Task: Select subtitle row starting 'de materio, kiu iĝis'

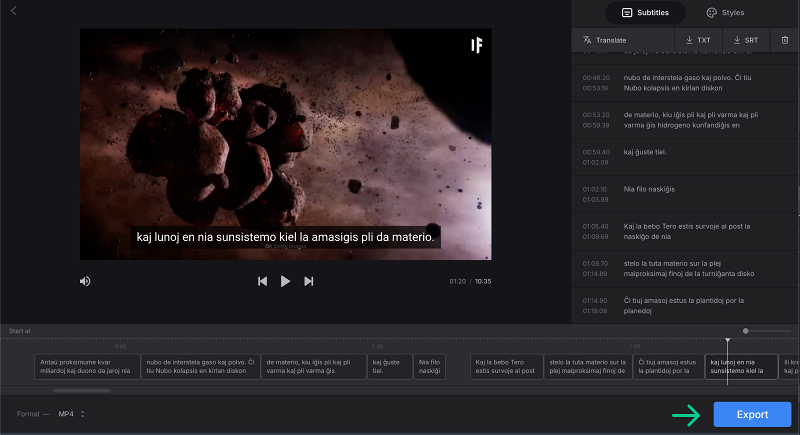Action: point(685,120)
